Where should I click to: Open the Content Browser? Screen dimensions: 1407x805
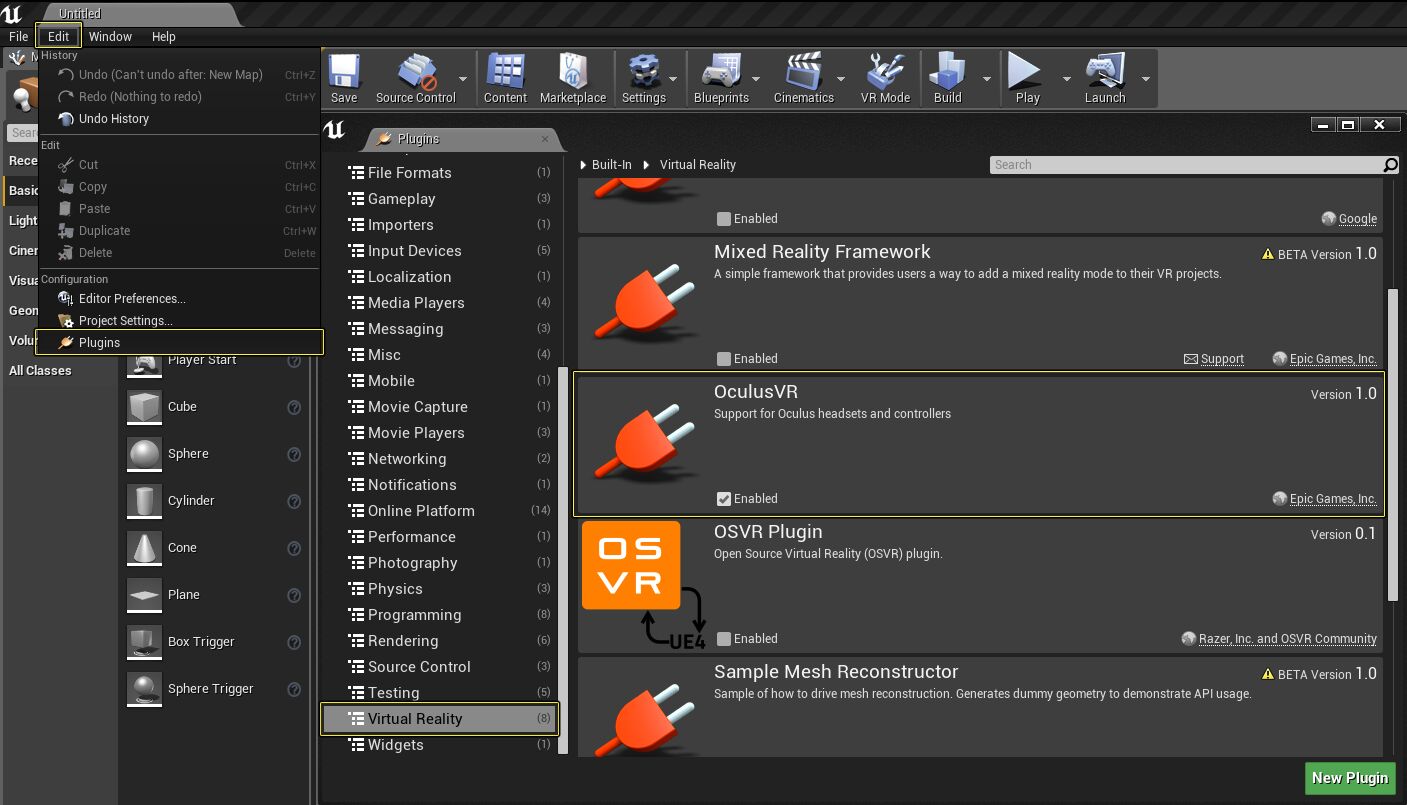coord(505,78)
